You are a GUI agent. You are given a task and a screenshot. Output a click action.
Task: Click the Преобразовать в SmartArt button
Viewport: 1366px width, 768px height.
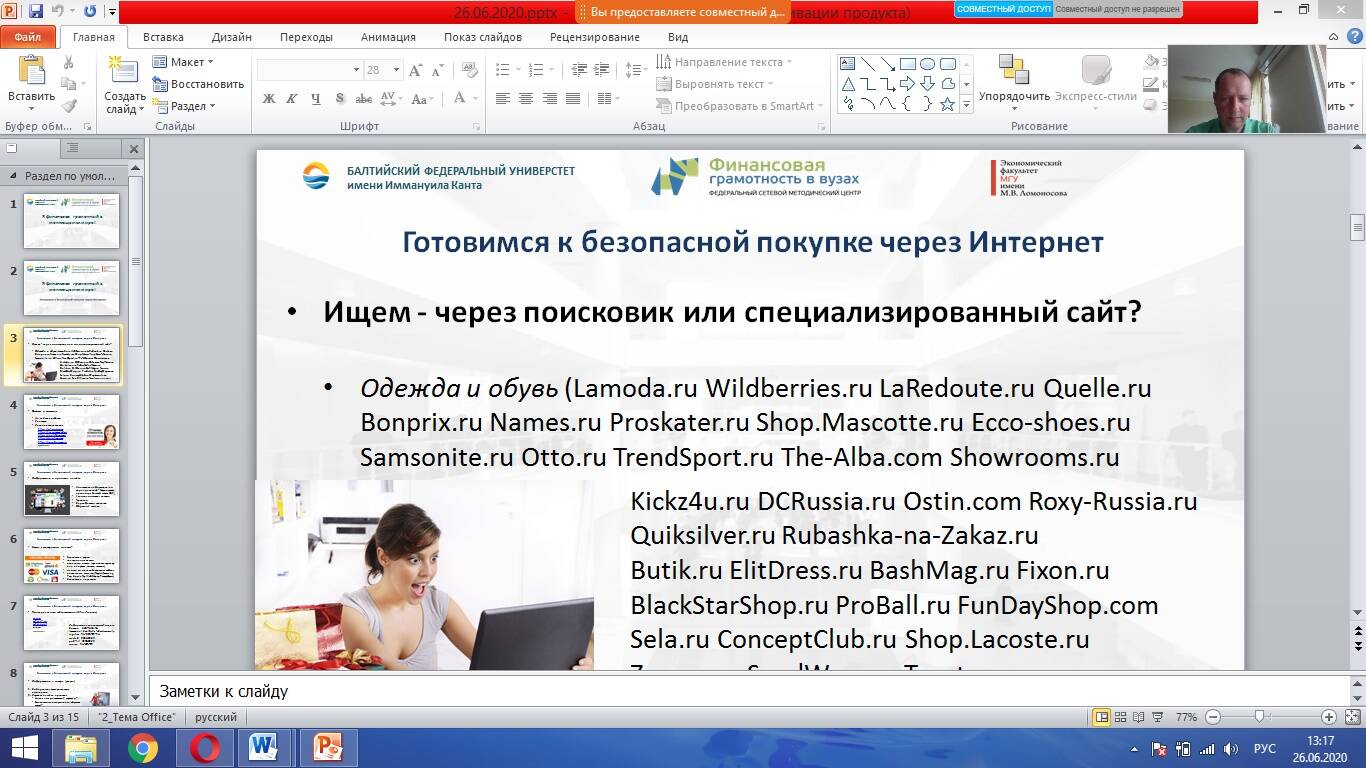[x=740, y=106]
